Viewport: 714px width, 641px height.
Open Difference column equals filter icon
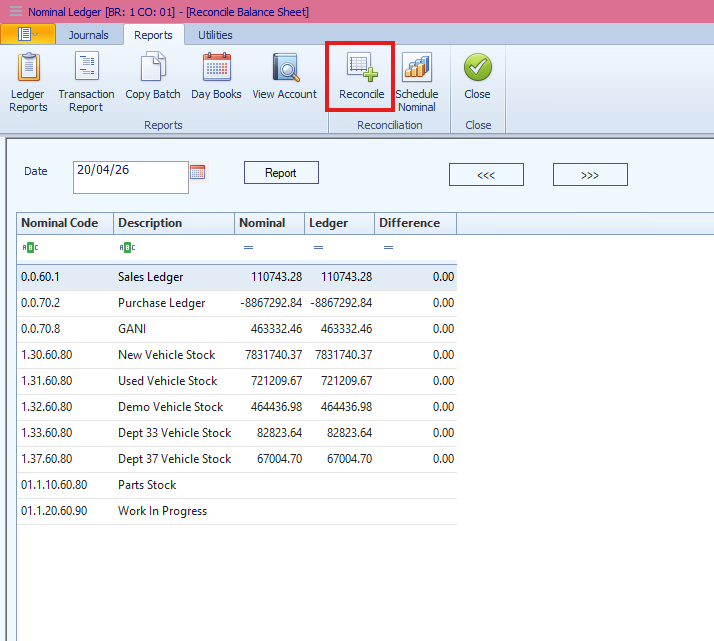[388, 248]
